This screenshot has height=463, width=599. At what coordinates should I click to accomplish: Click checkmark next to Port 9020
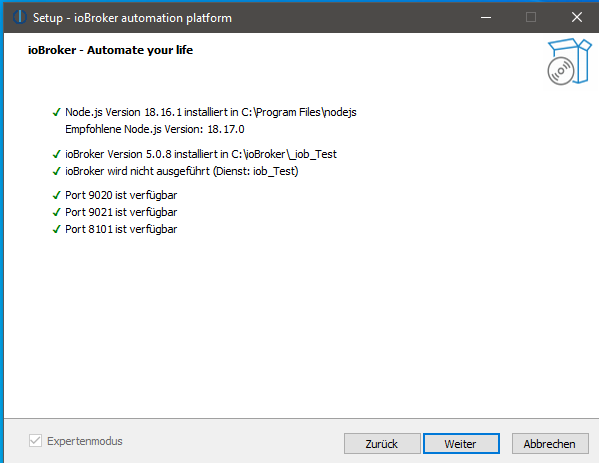tap(56, 195)
